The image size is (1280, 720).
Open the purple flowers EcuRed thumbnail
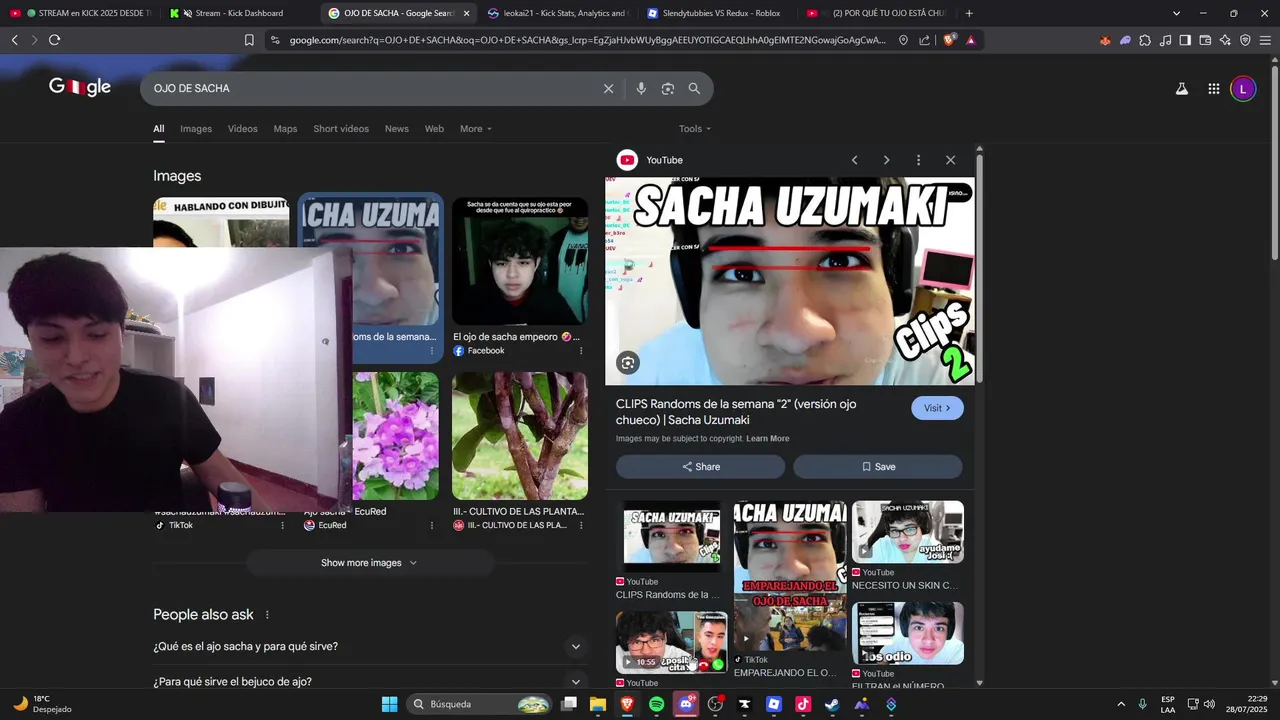[396, 436]
